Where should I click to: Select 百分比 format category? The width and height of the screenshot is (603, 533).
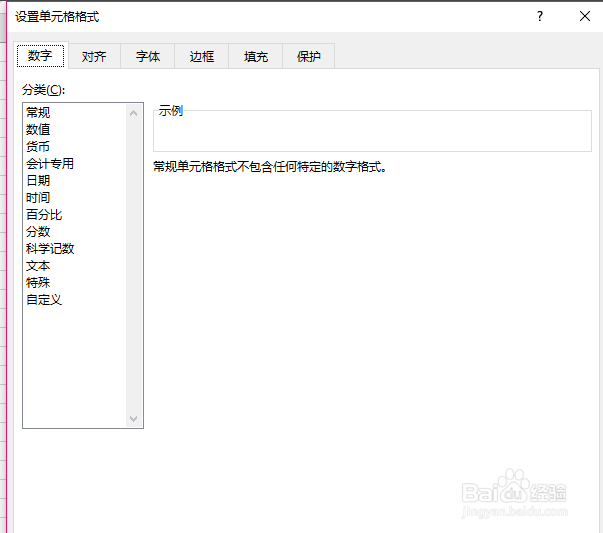[x=44, y=215]
